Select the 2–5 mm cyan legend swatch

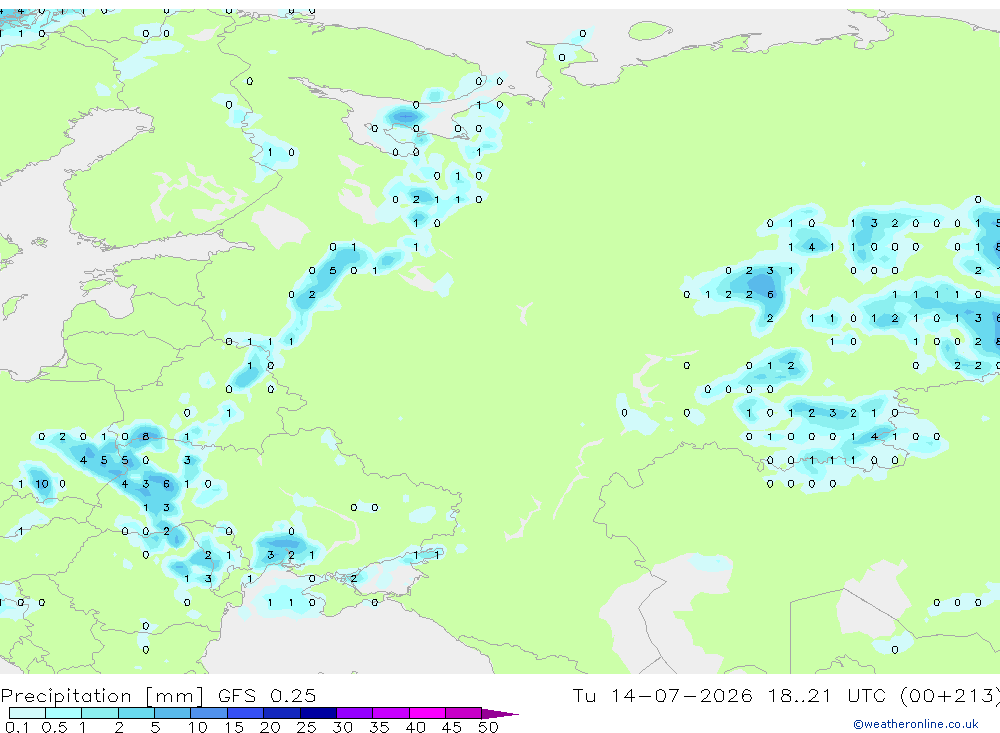click(136, 713)
